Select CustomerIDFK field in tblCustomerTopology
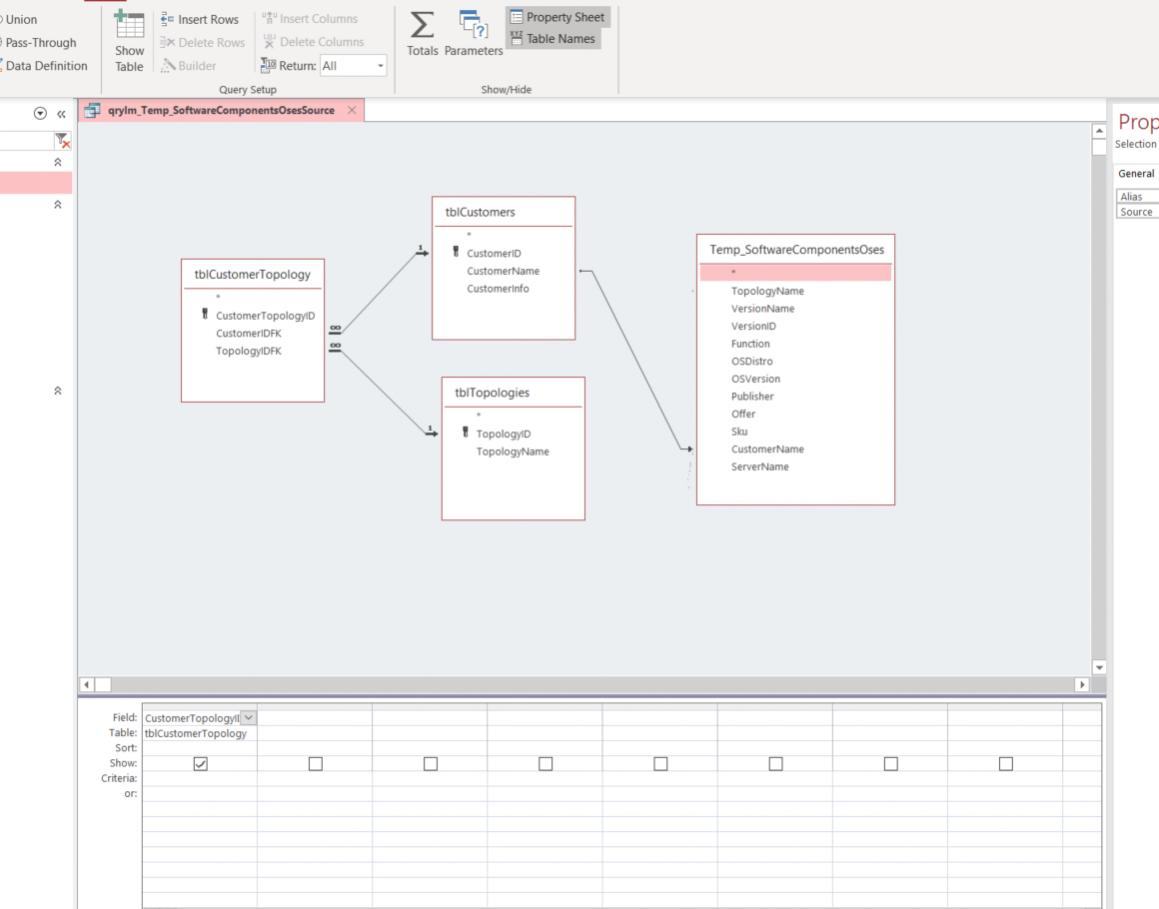This screenshot has width=1159, height=909. coord(248,333)
